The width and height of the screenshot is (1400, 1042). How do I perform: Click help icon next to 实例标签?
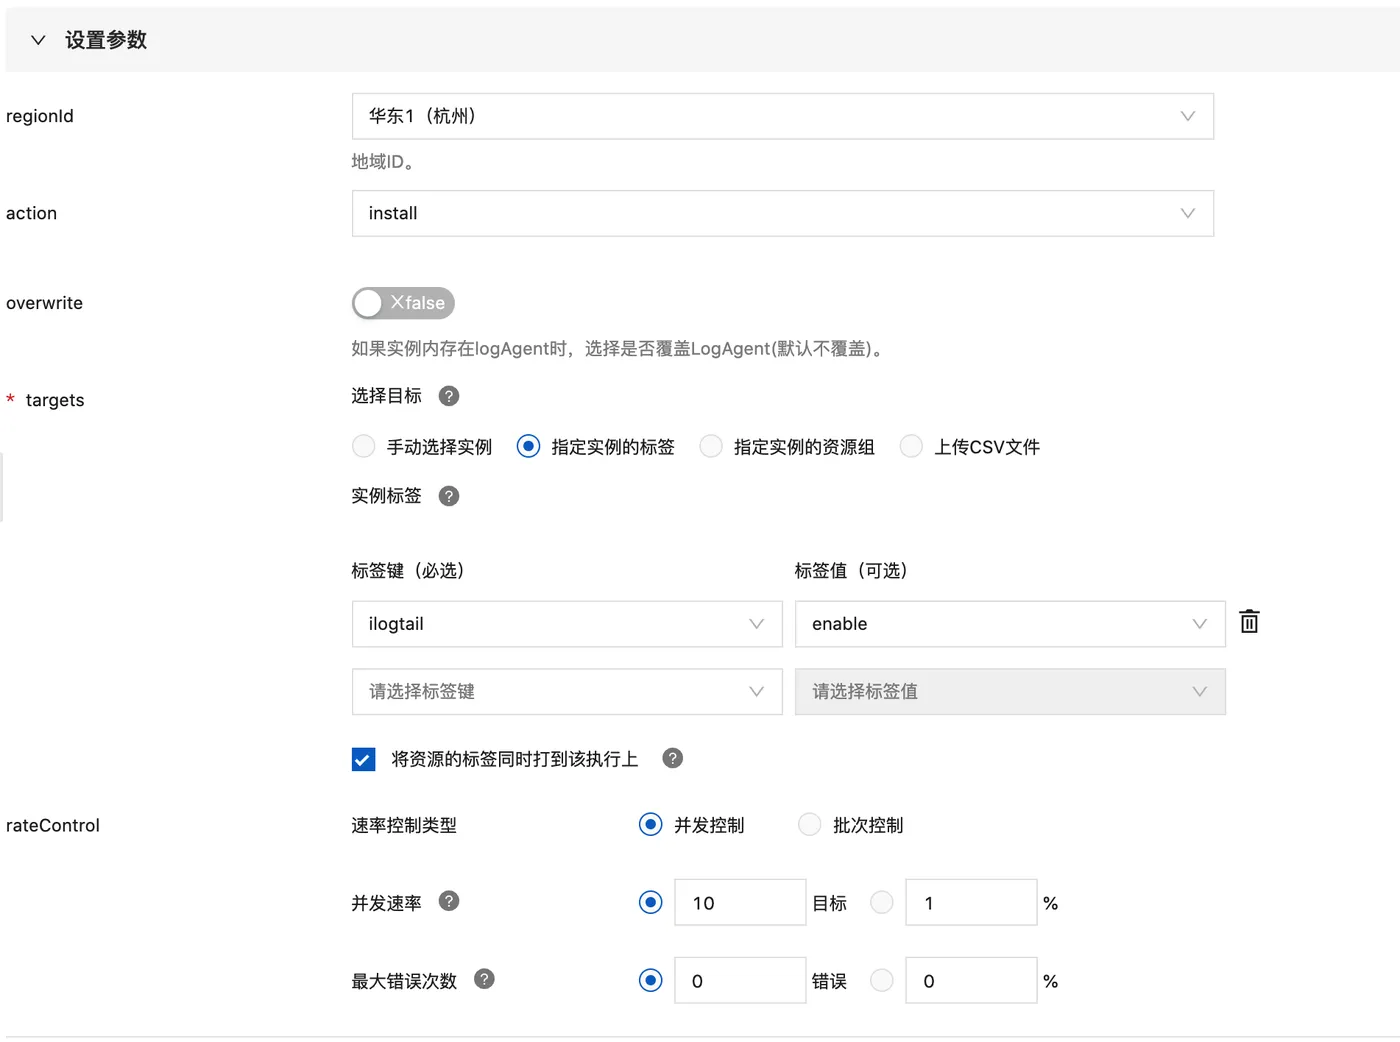[x=449, y=496]
